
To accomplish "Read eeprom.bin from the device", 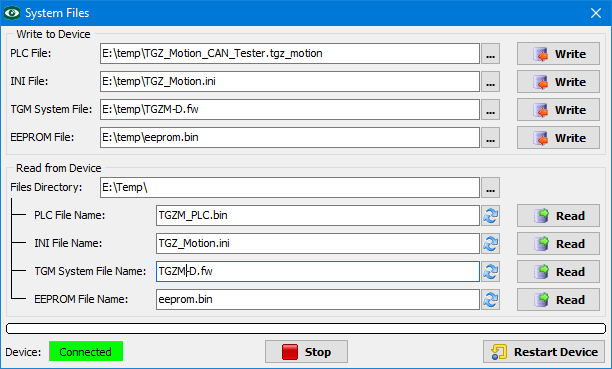I will click(x=559, y=300).
